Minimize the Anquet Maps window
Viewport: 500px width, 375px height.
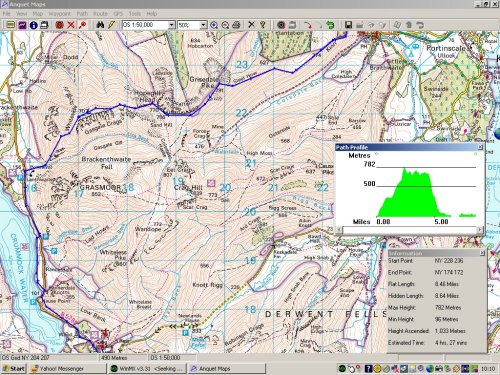(478, 4)
